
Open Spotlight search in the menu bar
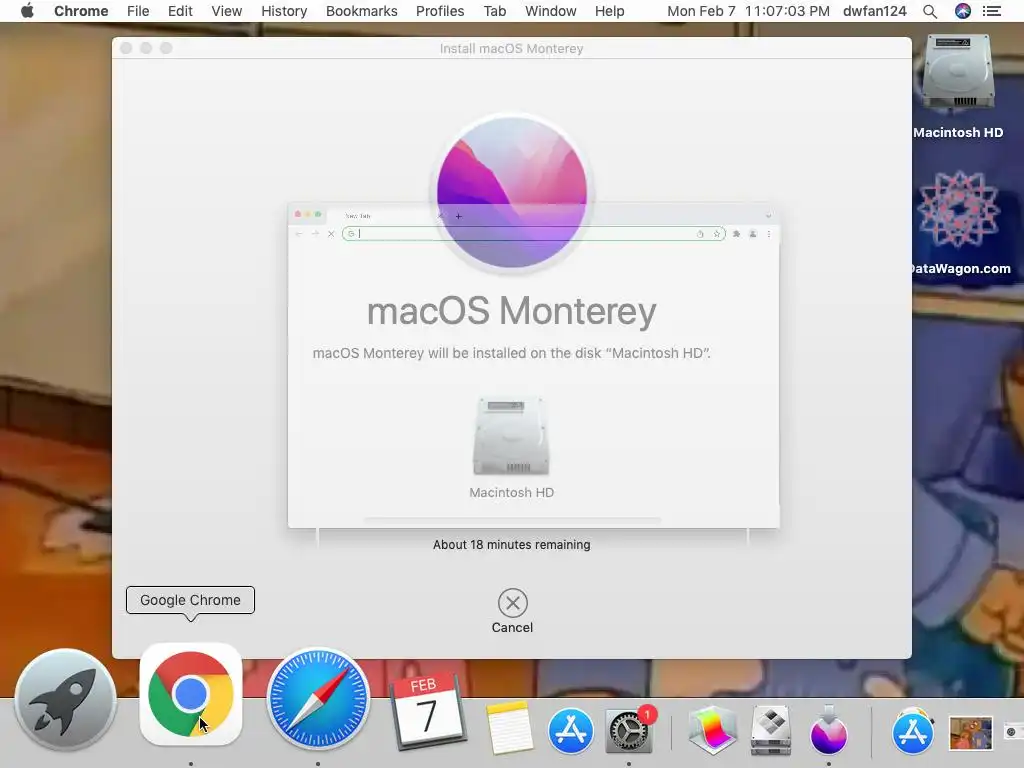pos(930,11)
